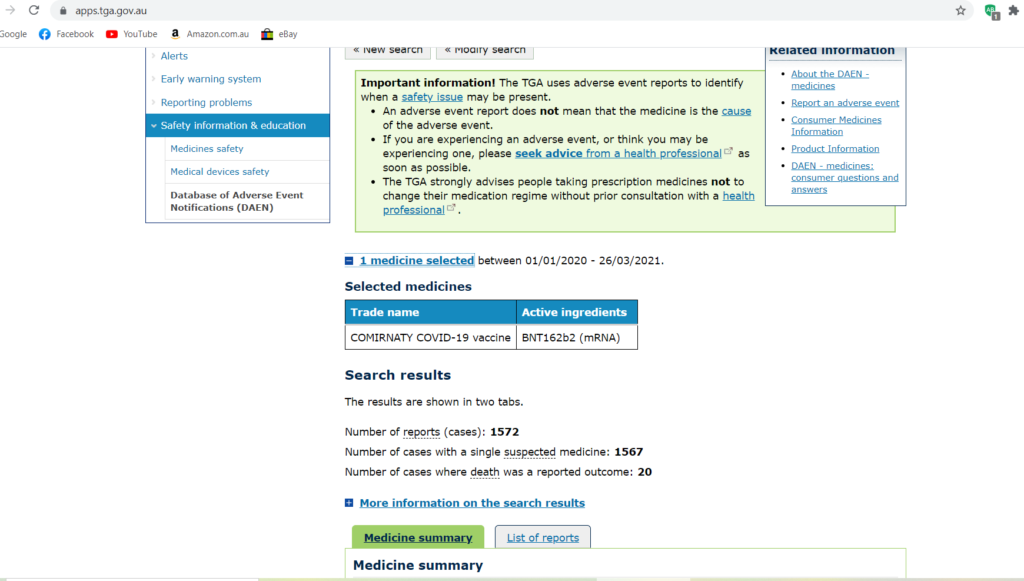Open the Amazon.com.au bookmark
The image size is (1024, 581).
[x=210, y=34]
